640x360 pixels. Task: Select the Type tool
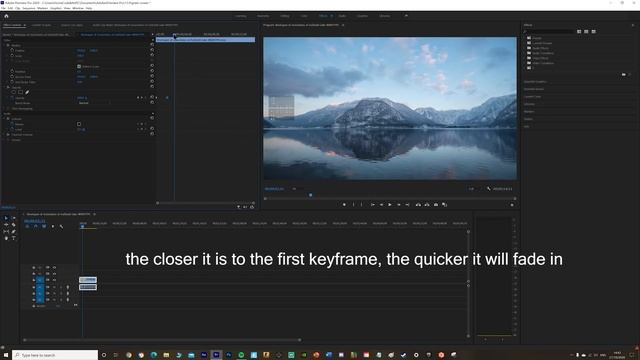13,238
